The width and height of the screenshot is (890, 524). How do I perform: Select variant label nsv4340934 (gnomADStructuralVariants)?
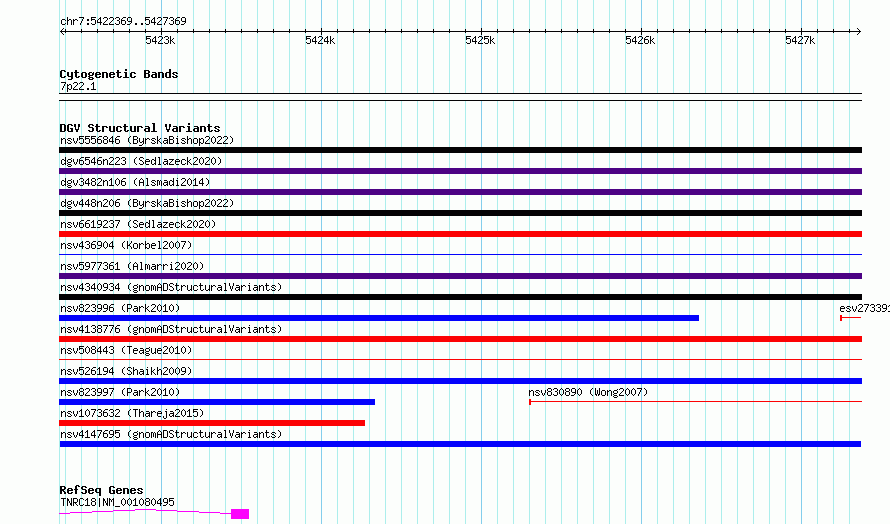coord(171,287)
